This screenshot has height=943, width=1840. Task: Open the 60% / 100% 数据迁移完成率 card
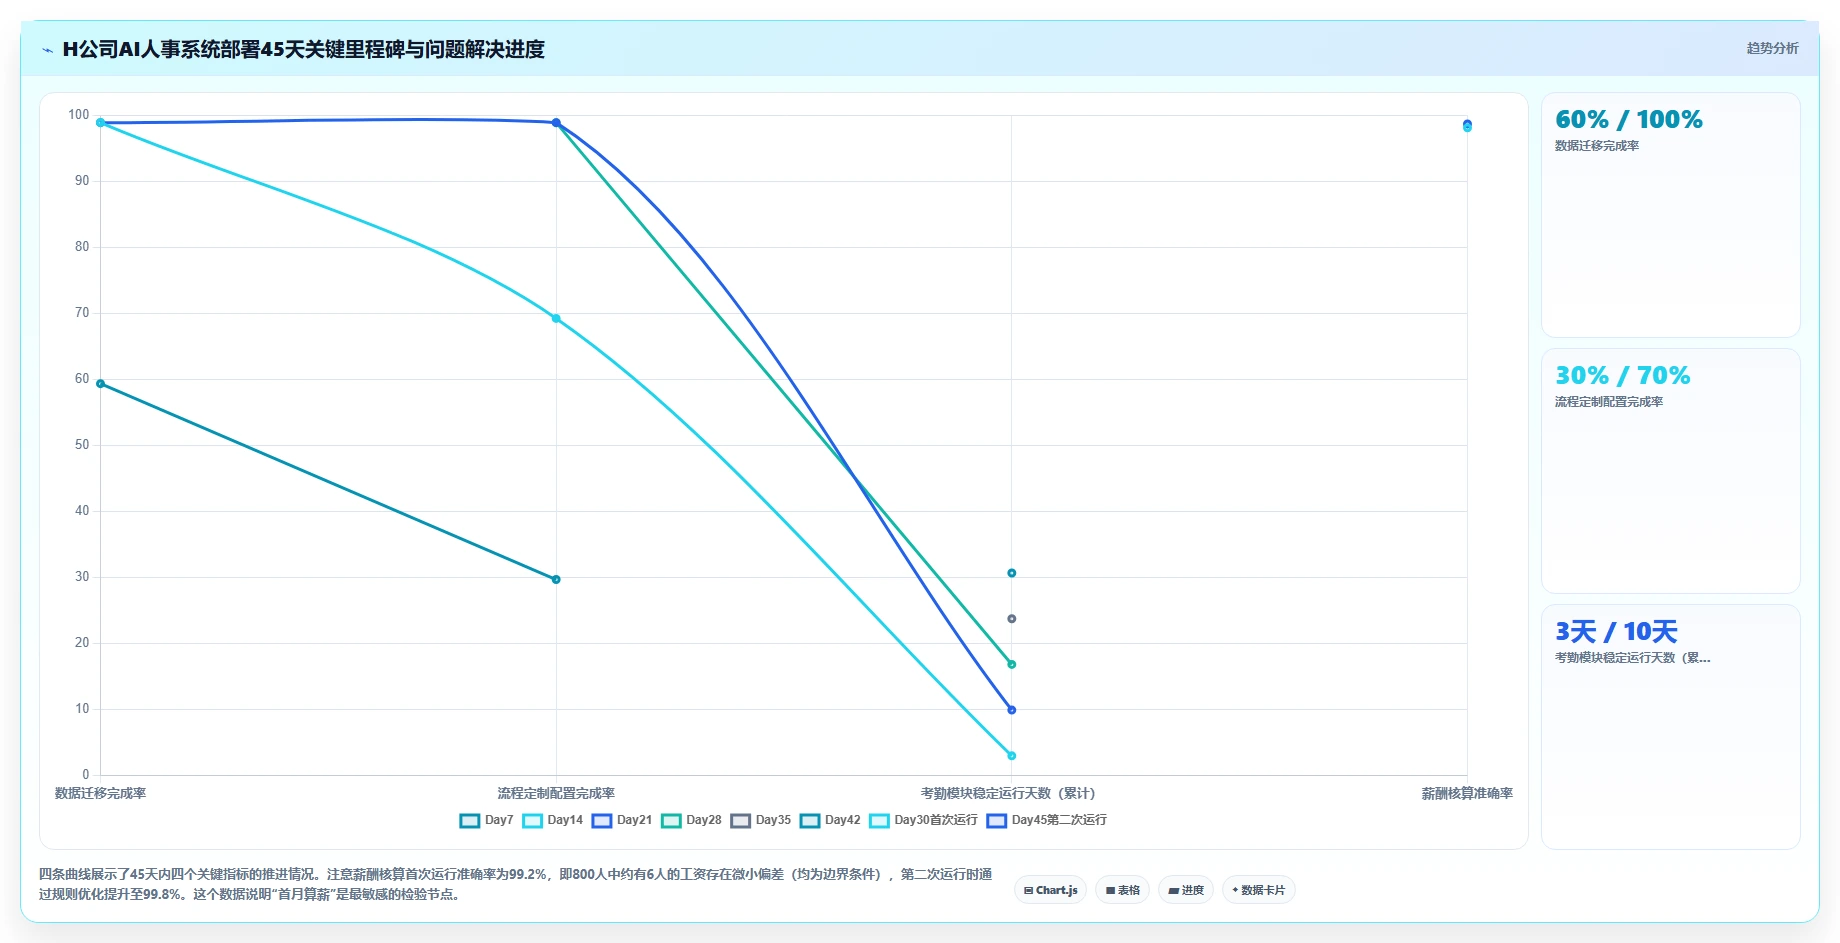(x=1670, y=215)
